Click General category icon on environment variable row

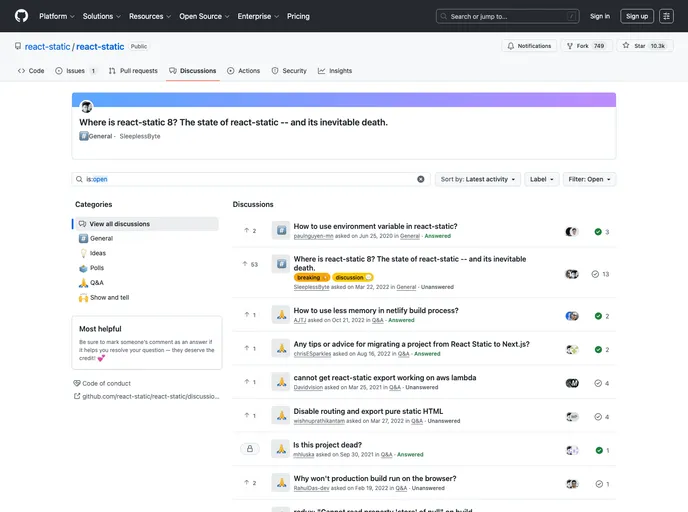click(281, 230)
